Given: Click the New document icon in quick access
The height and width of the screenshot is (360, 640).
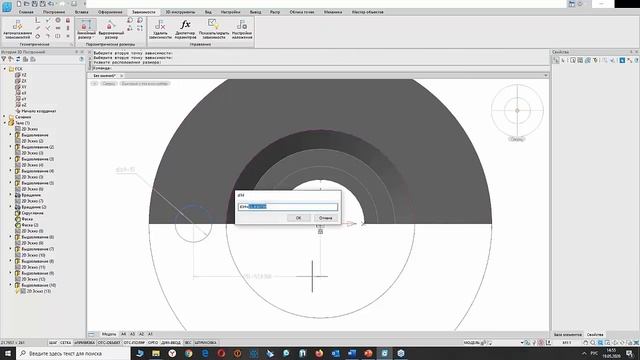Looking at the screenshot, I should 19,4.
